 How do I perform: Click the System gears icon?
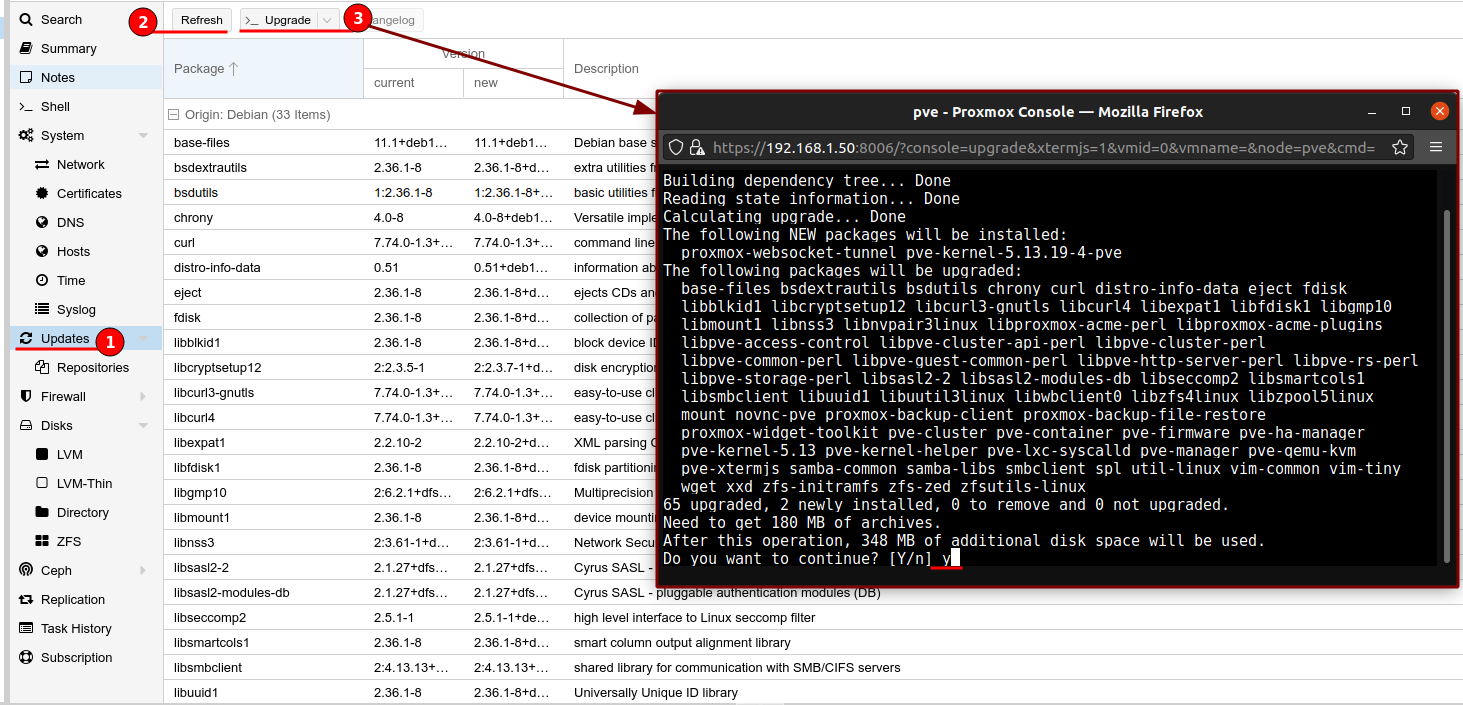tap(26, 136)
